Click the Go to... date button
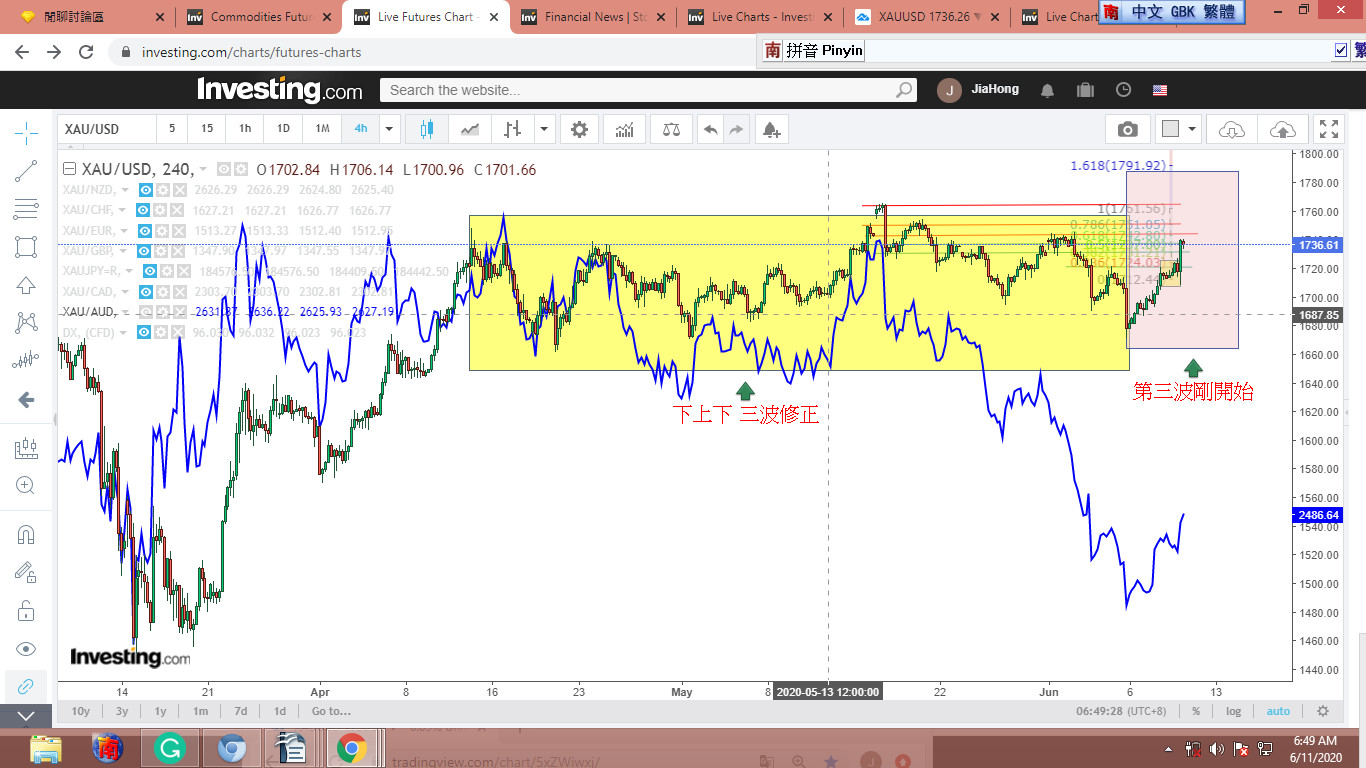The width and height of the screenshot is (1366, 768). (x=331, y=711)
